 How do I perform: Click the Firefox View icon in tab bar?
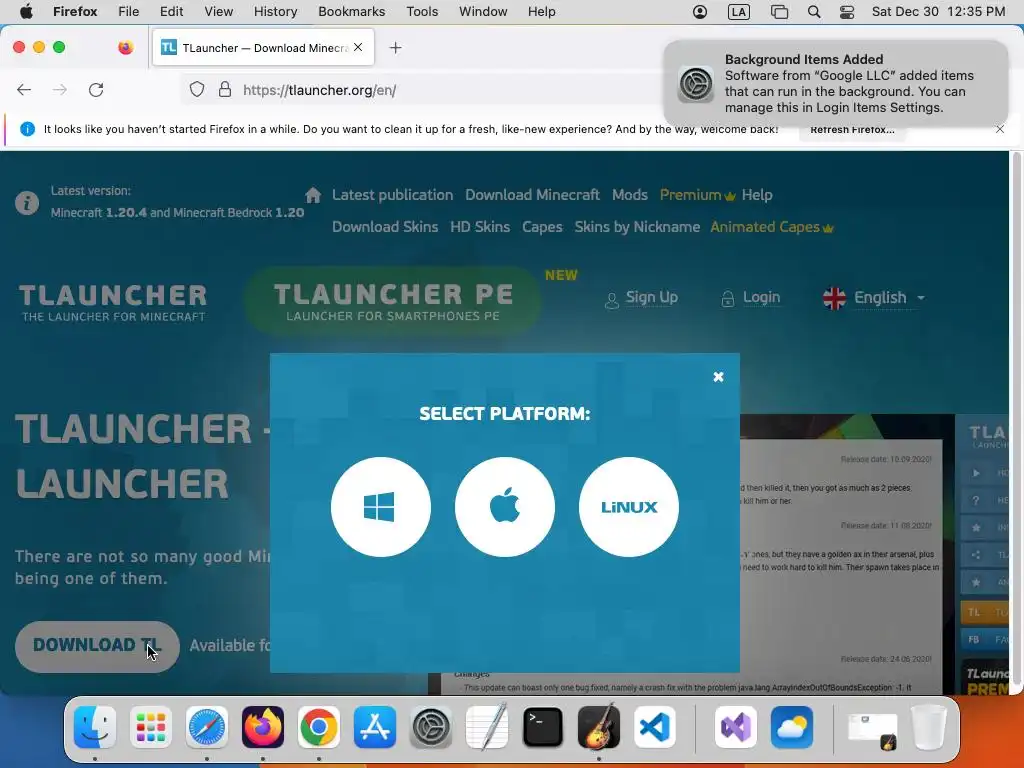click(x=125, y=47)
